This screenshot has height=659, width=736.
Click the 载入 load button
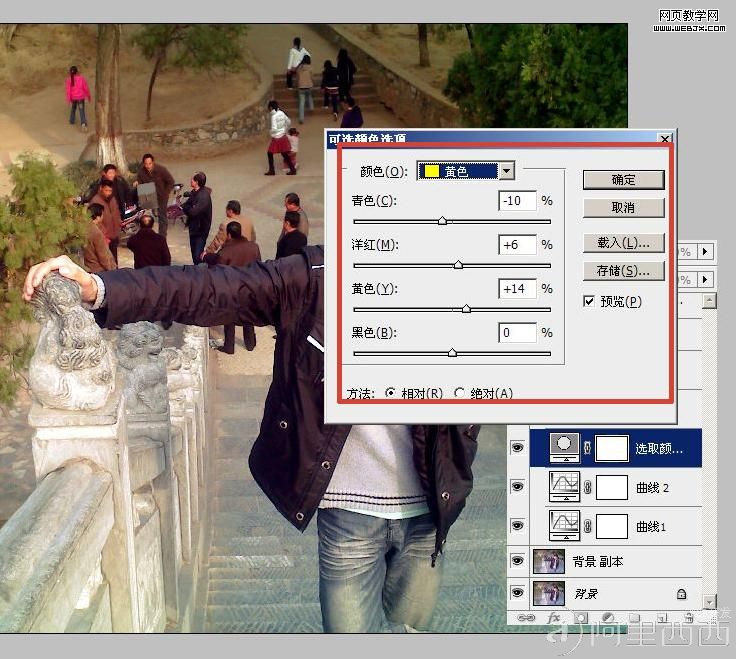click(623, 243)
